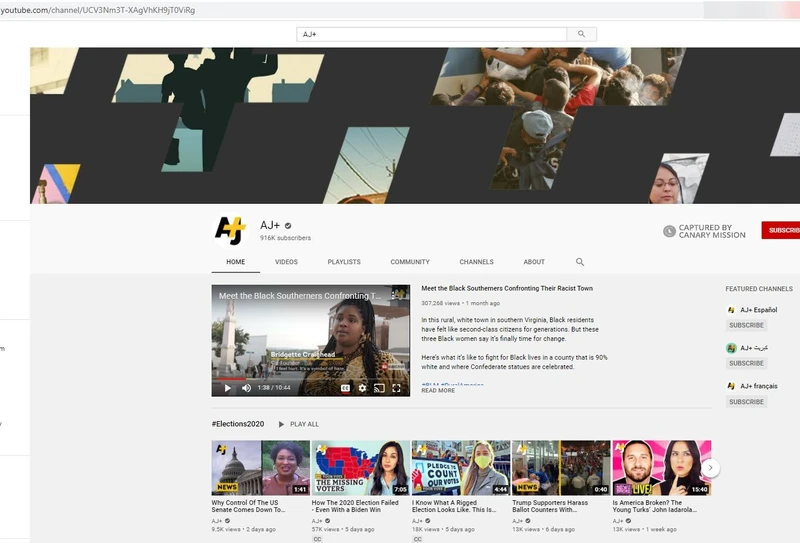Screen dimensions: 800x543
Task: Click the search magnifier button beside AJ+ query
Action: [581, 34]
